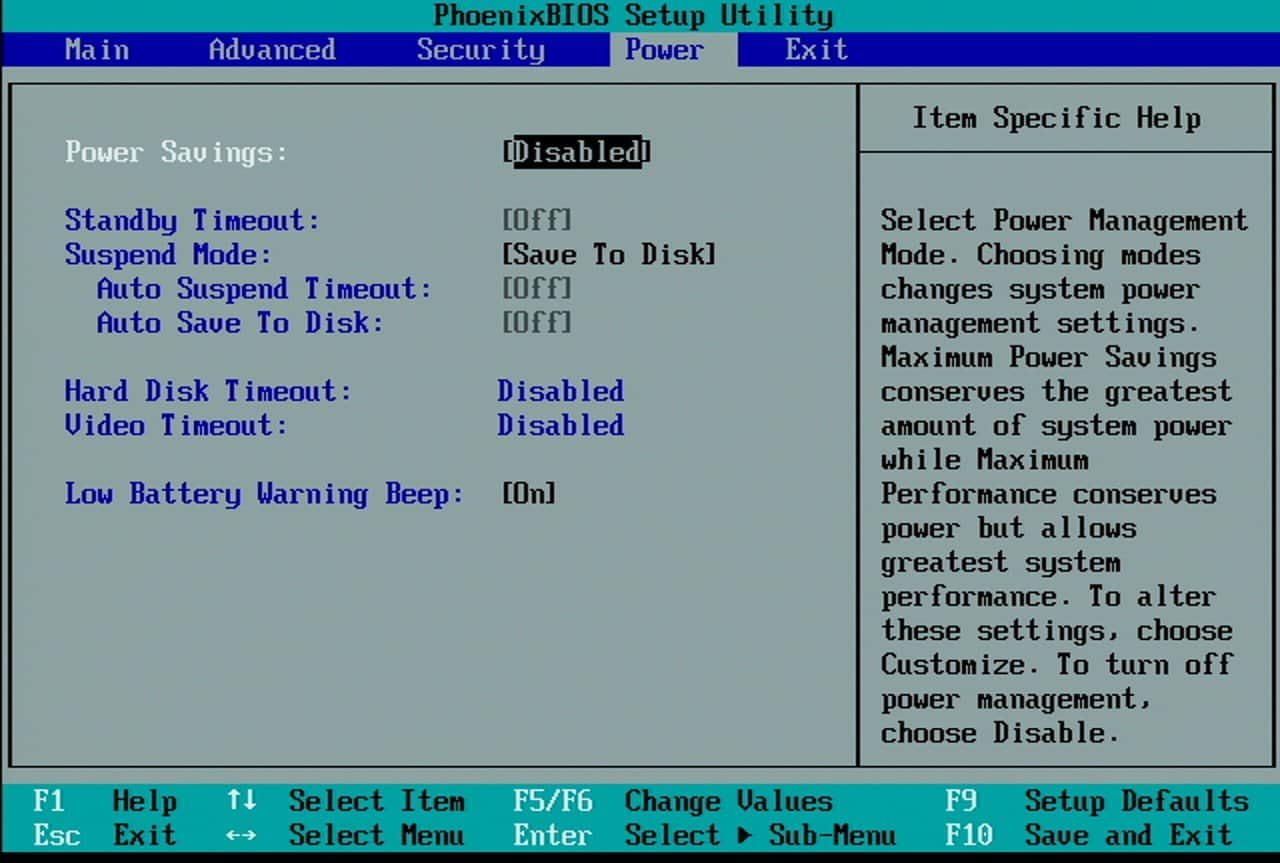Screen dimensions: 1280x863
Task: Open the Main menu tab
Action: [96, 50]
